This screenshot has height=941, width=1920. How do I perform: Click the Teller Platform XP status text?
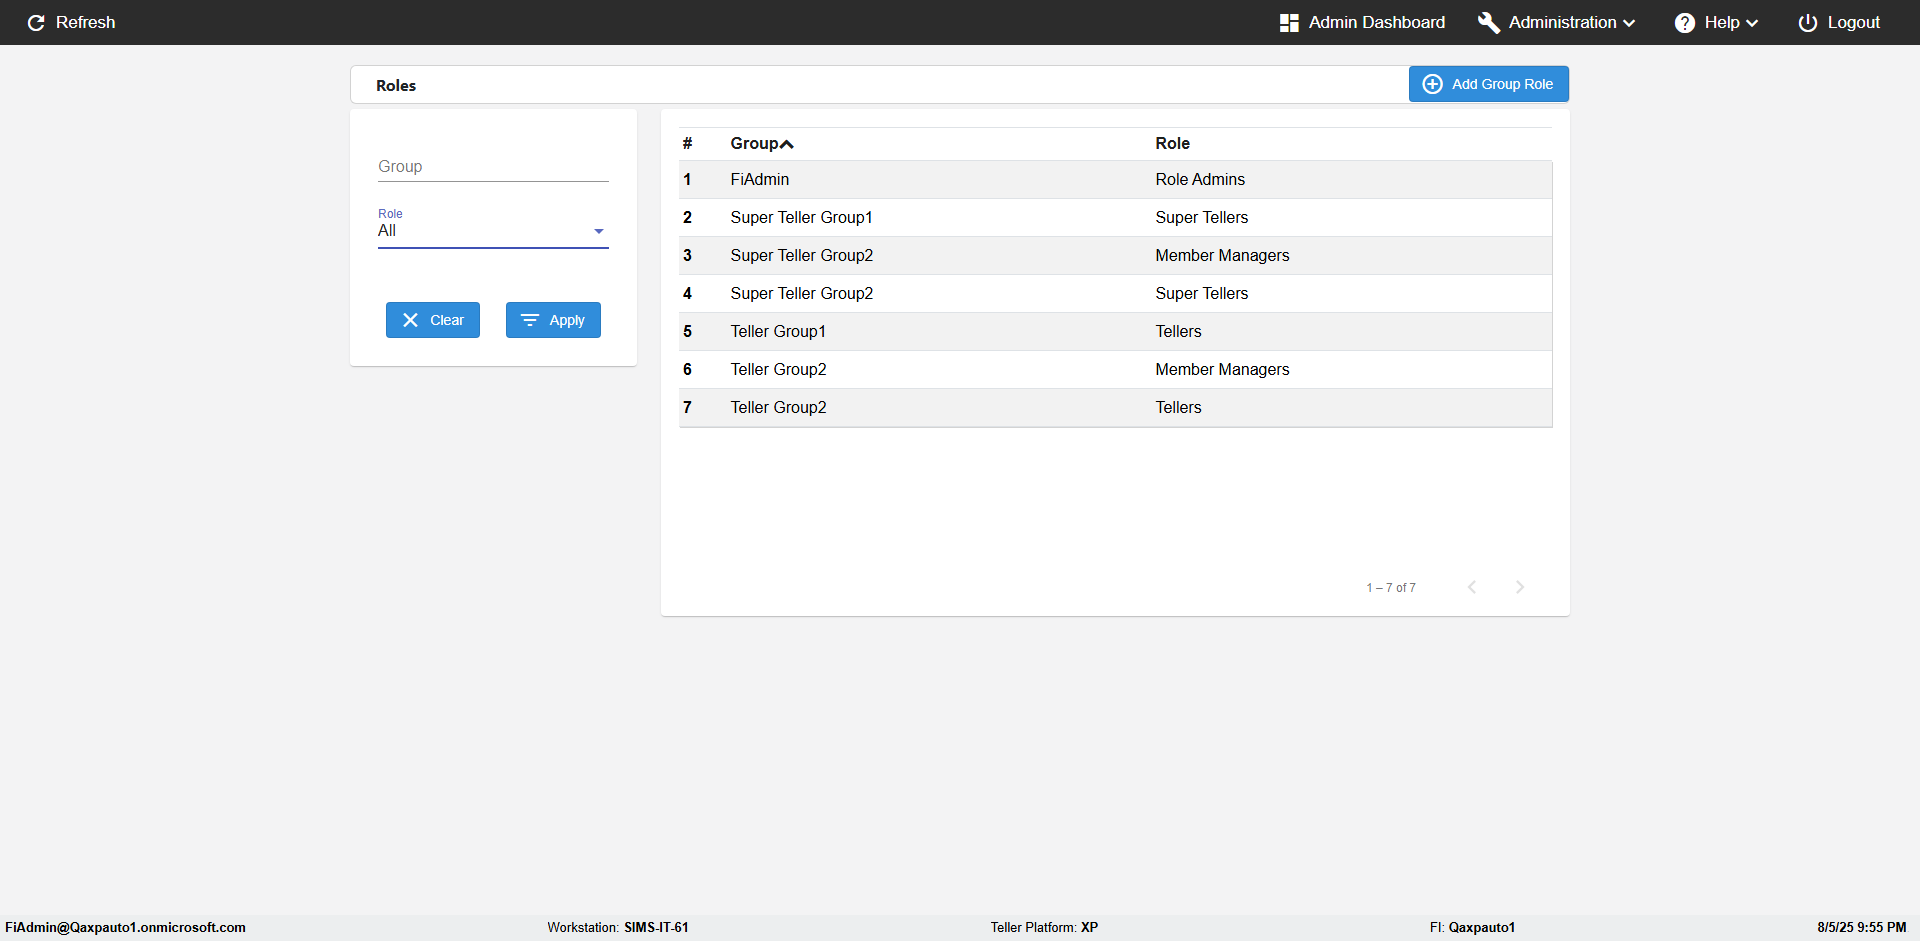[x=1044, y=927]
